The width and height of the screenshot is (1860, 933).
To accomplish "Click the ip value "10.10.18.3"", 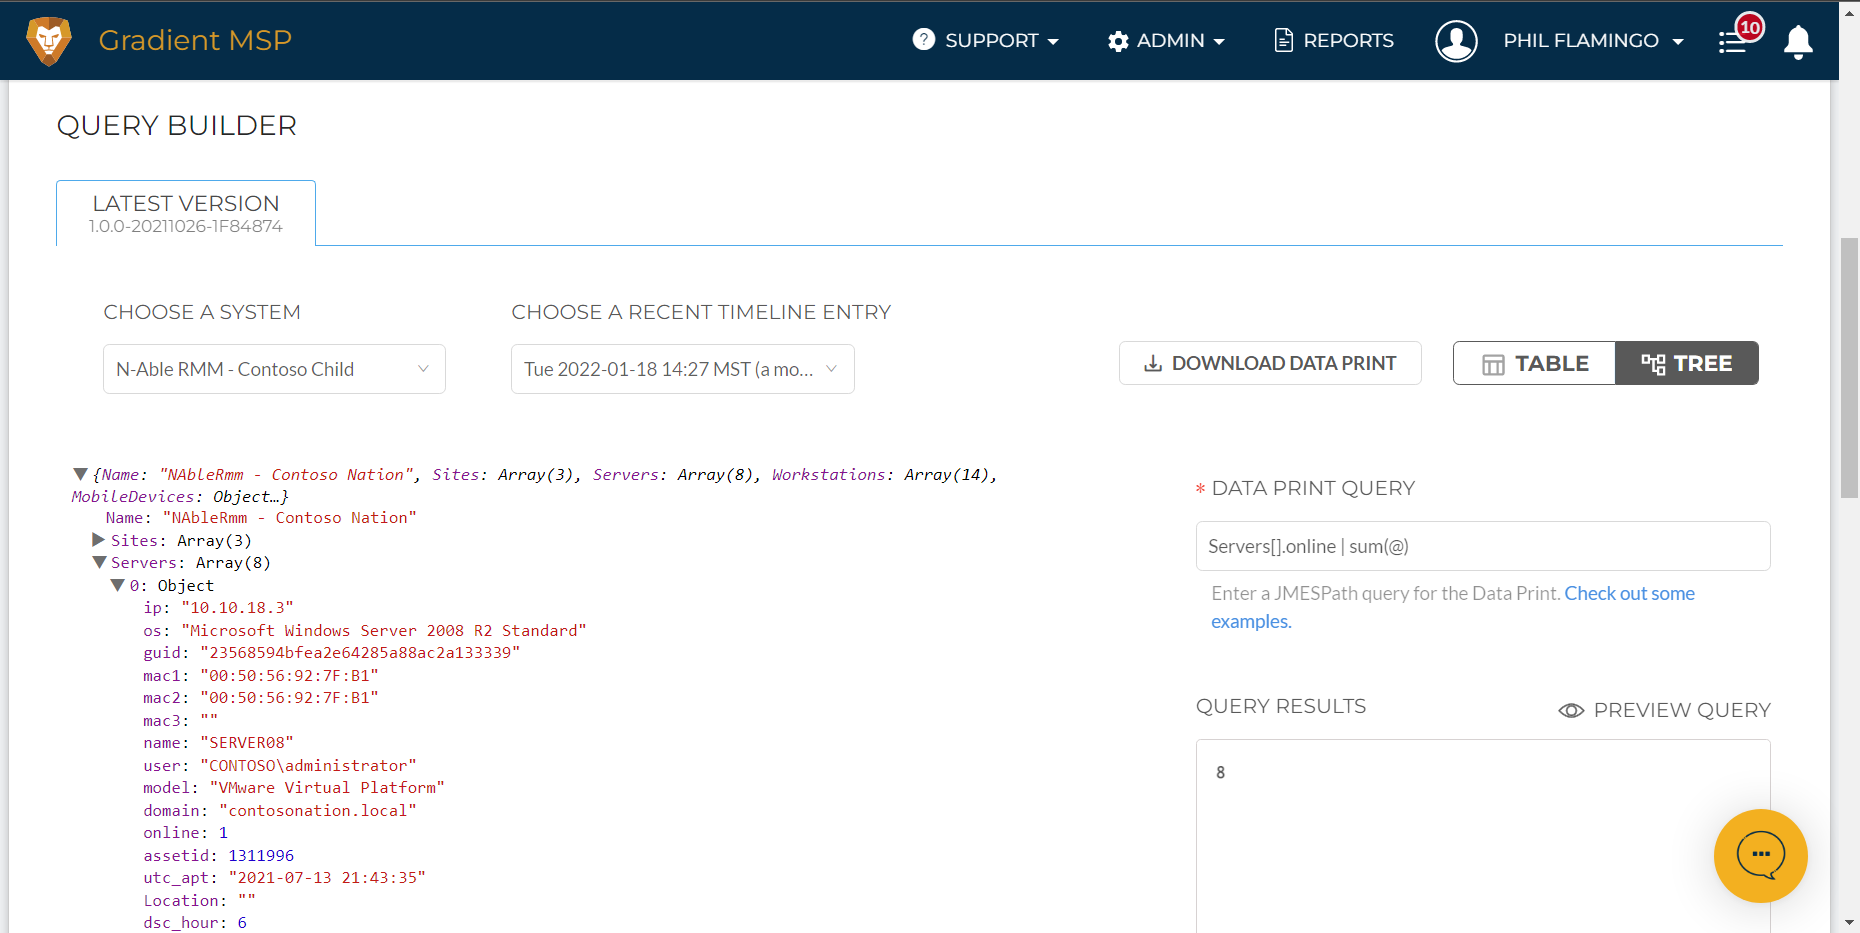I will click(x=237, y=608).
